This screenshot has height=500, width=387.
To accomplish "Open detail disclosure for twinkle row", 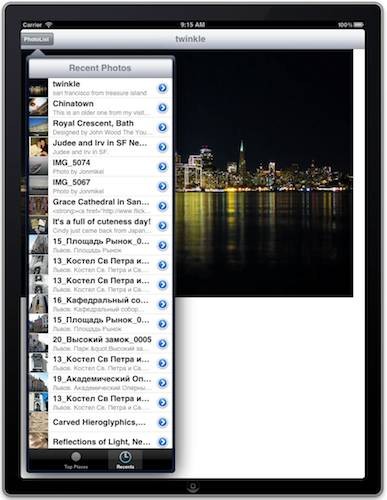I will click(162, 88).
